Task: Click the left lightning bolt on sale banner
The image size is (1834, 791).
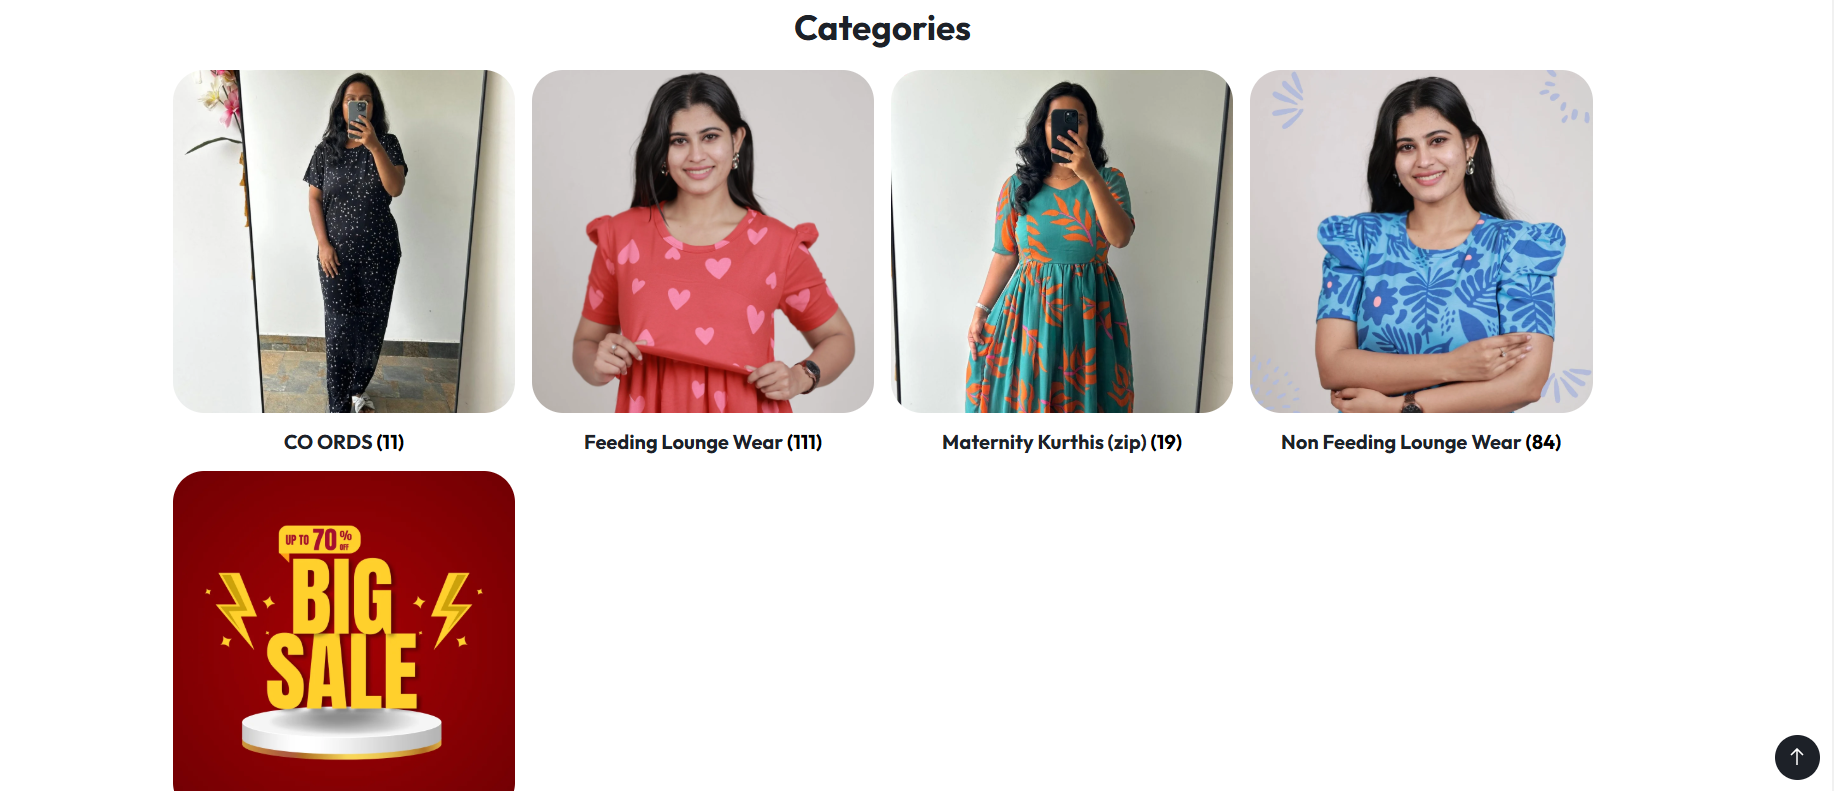Action: 237,609
